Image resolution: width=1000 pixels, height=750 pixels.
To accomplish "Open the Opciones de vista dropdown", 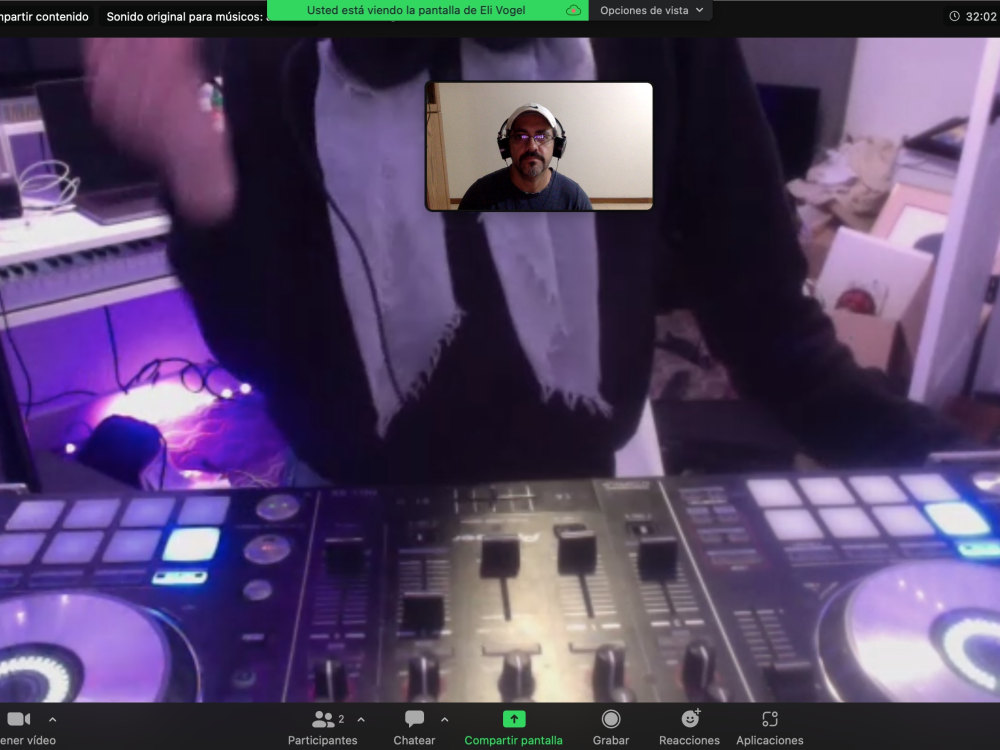I will [x=651, y=10].
